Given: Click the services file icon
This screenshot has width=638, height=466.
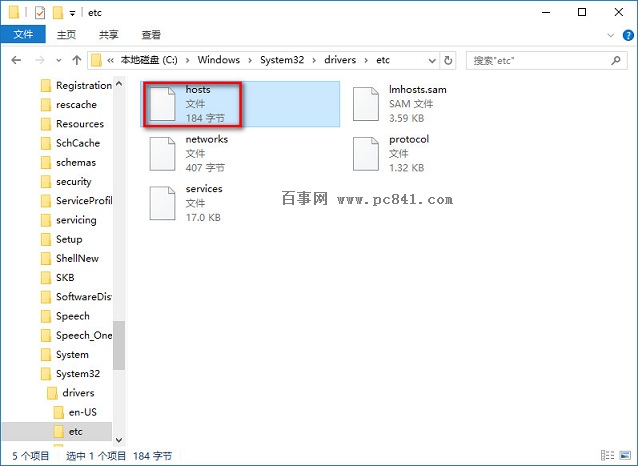Looking at the screenshot, I should 162,203.
